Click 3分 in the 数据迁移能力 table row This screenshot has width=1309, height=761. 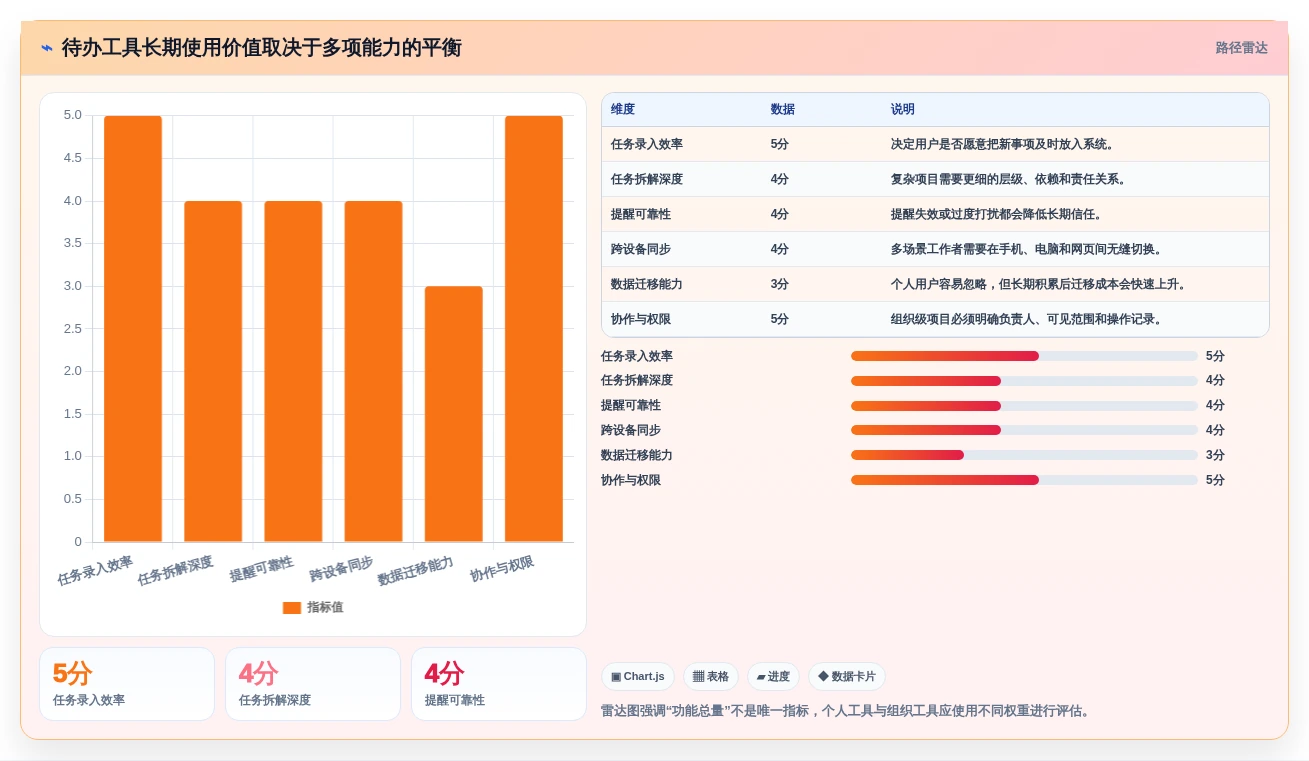780,284
